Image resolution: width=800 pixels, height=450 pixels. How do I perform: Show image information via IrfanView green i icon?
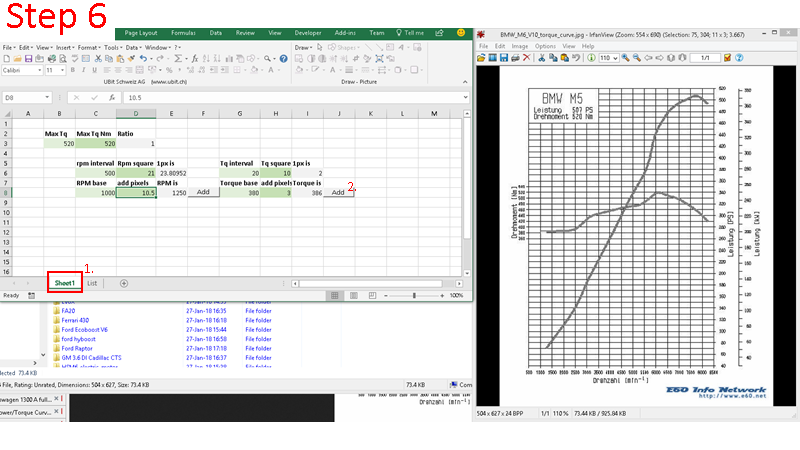591,58
